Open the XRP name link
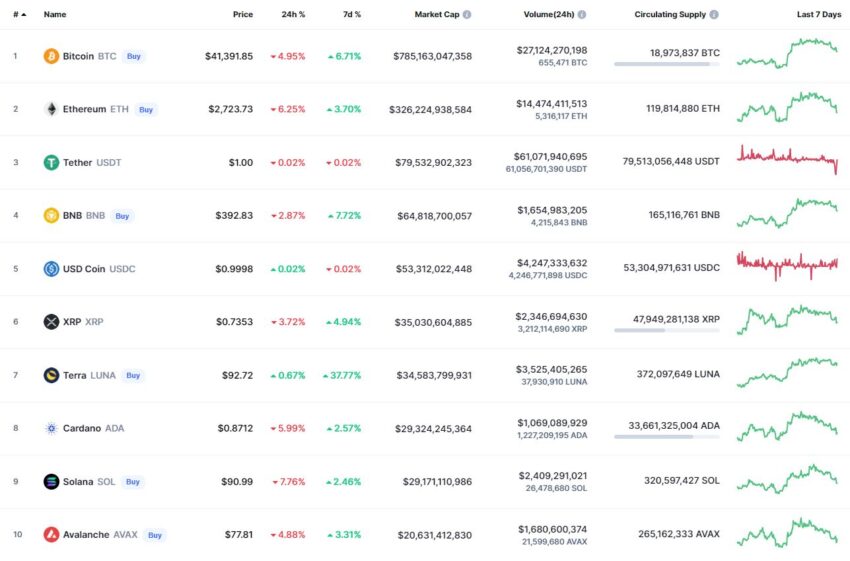The image size is (850, 561). (x=83, y=321)
